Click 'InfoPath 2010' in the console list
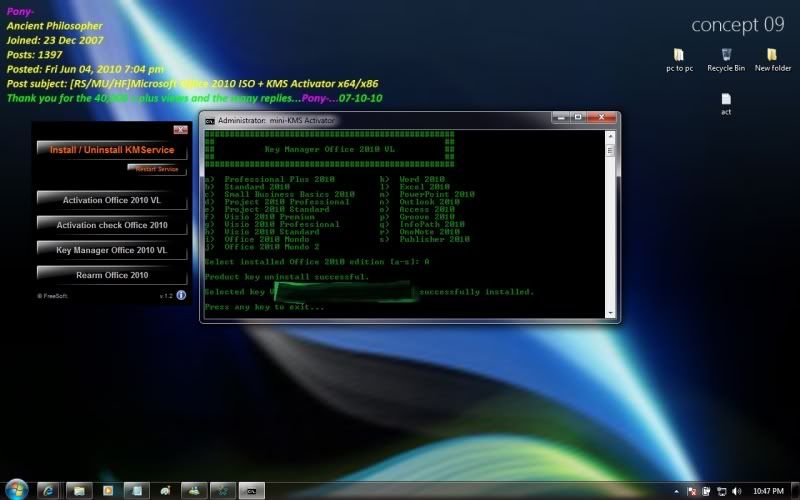 [432, 224]
